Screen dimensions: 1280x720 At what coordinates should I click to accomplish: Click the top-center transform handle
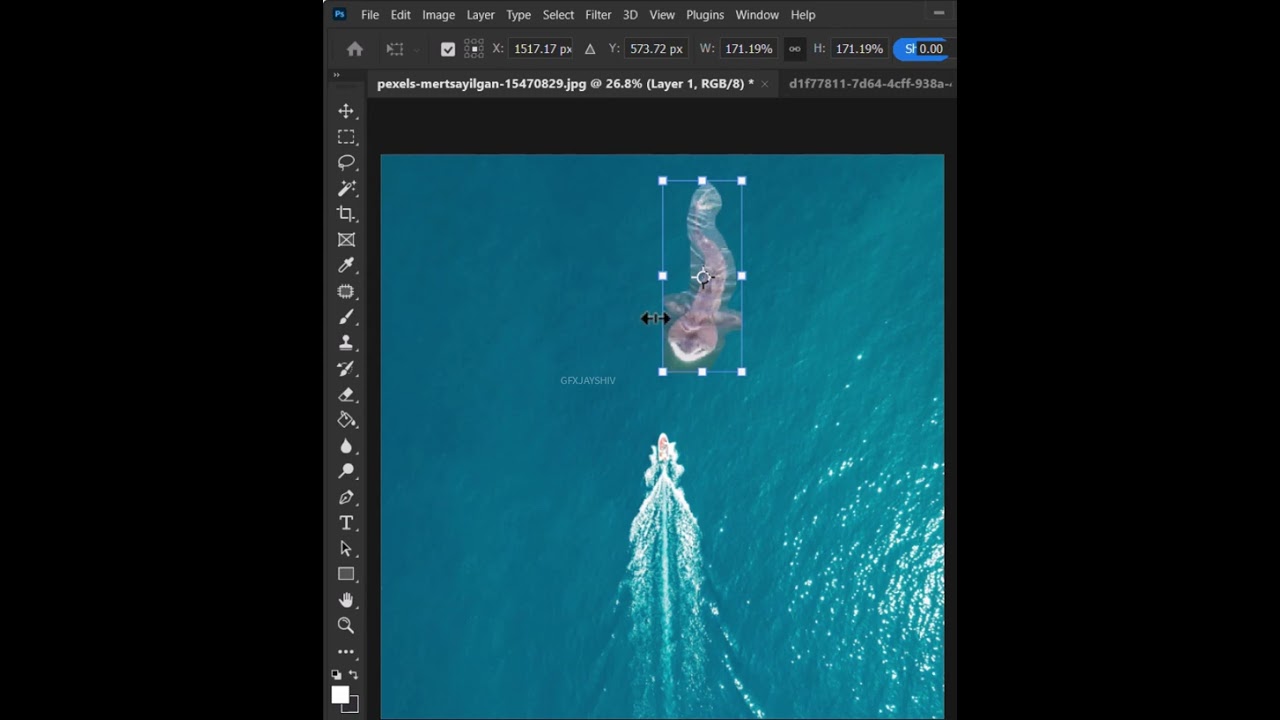702,181
